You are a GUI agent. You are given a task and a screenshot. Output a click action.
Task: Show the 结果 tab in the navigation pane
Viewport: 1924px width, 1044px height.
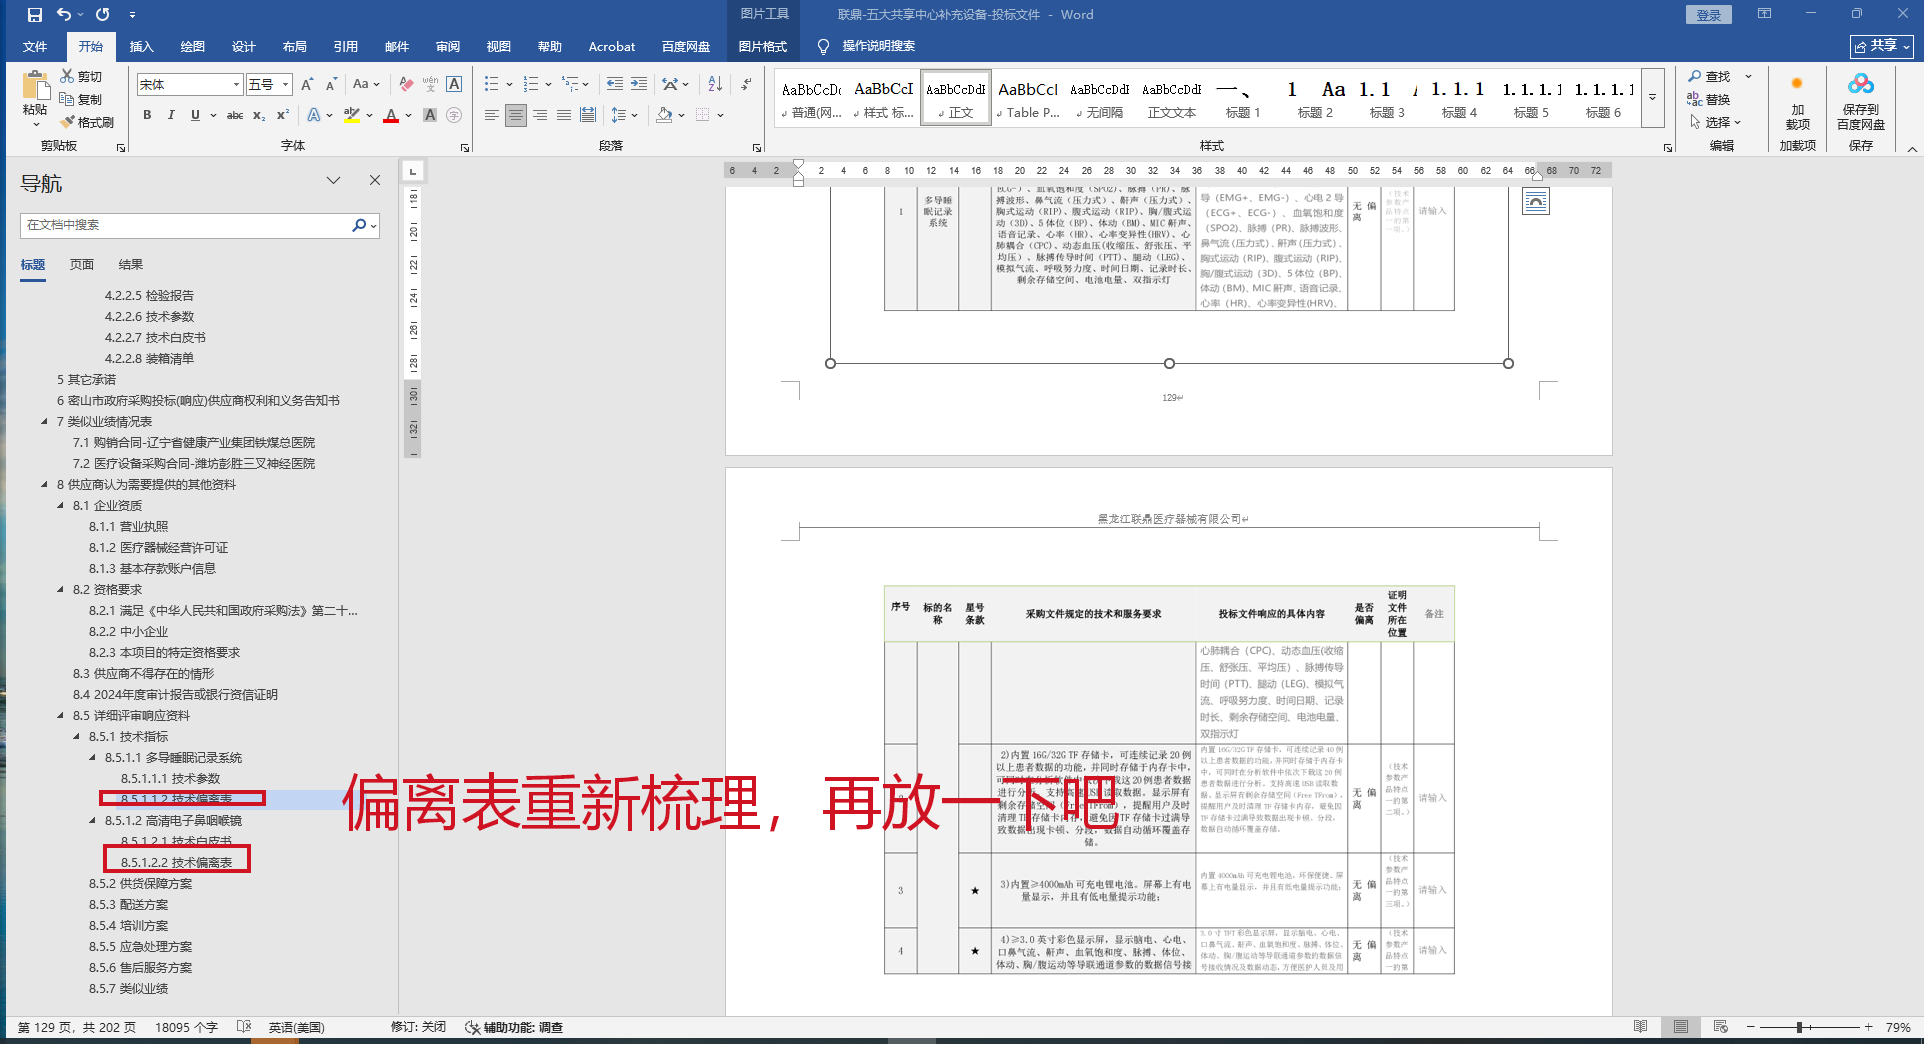(131, 265)
